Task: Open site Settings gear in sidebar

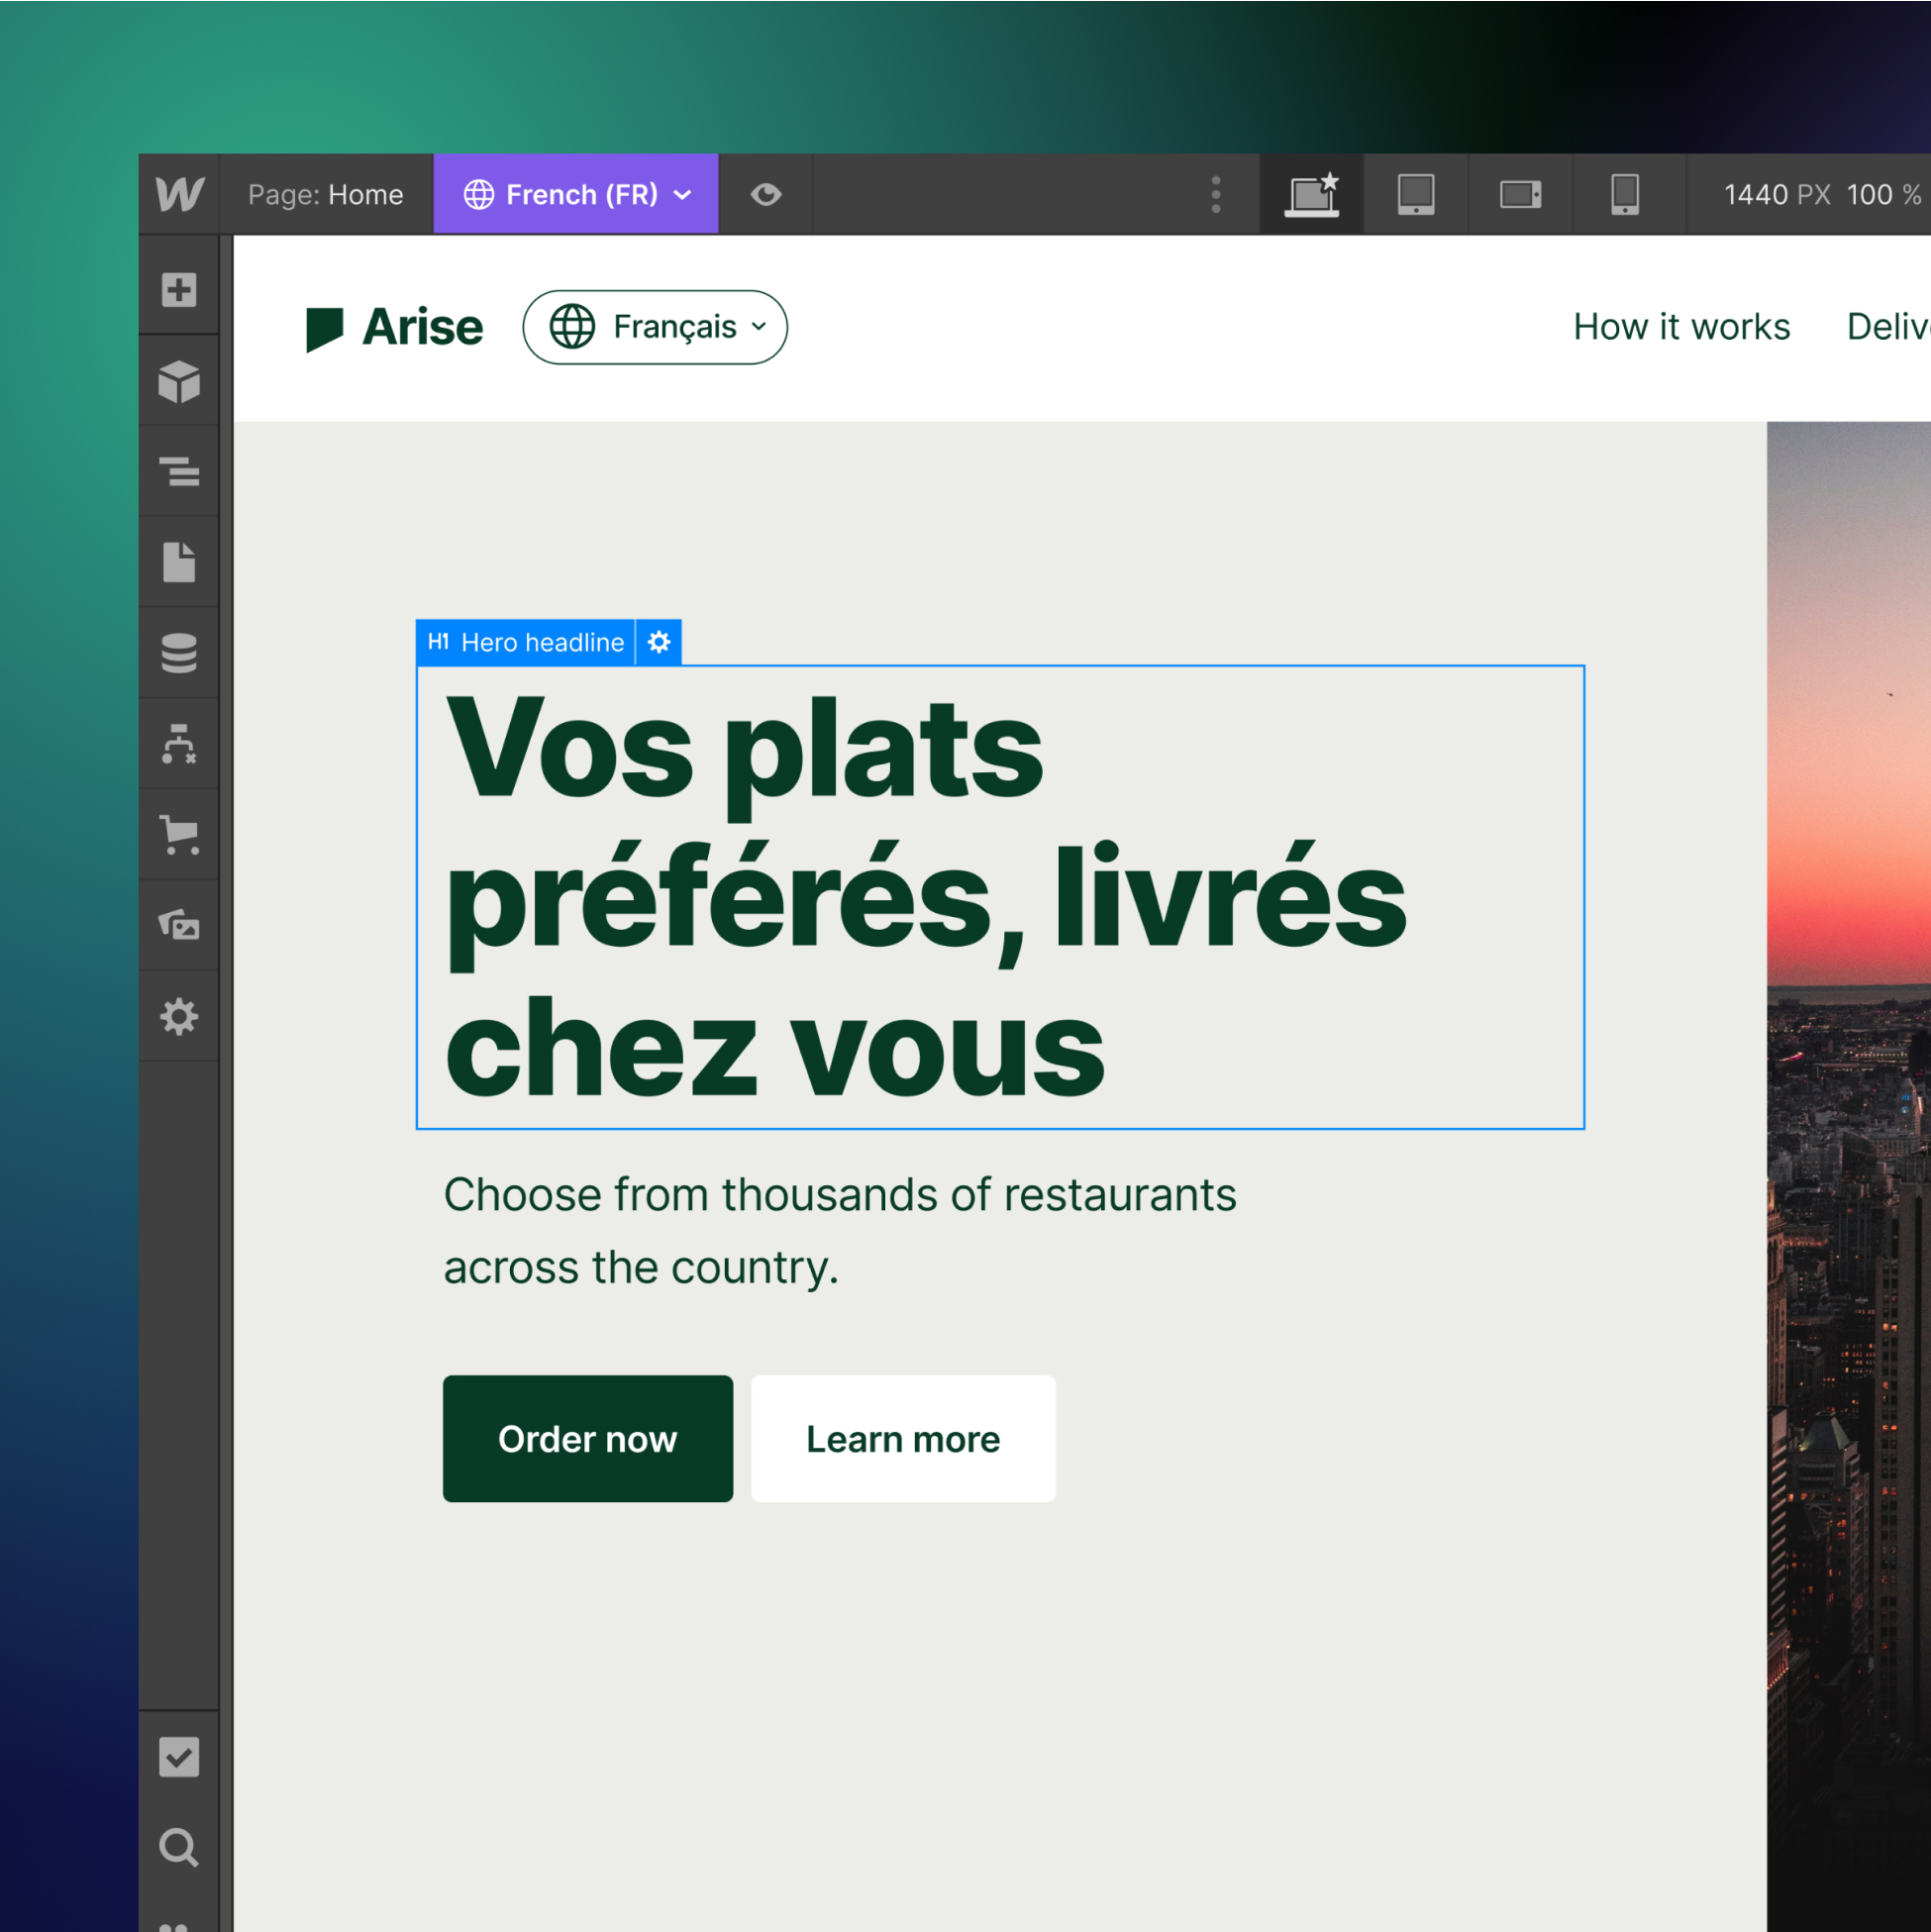Action: (179, 1017)
